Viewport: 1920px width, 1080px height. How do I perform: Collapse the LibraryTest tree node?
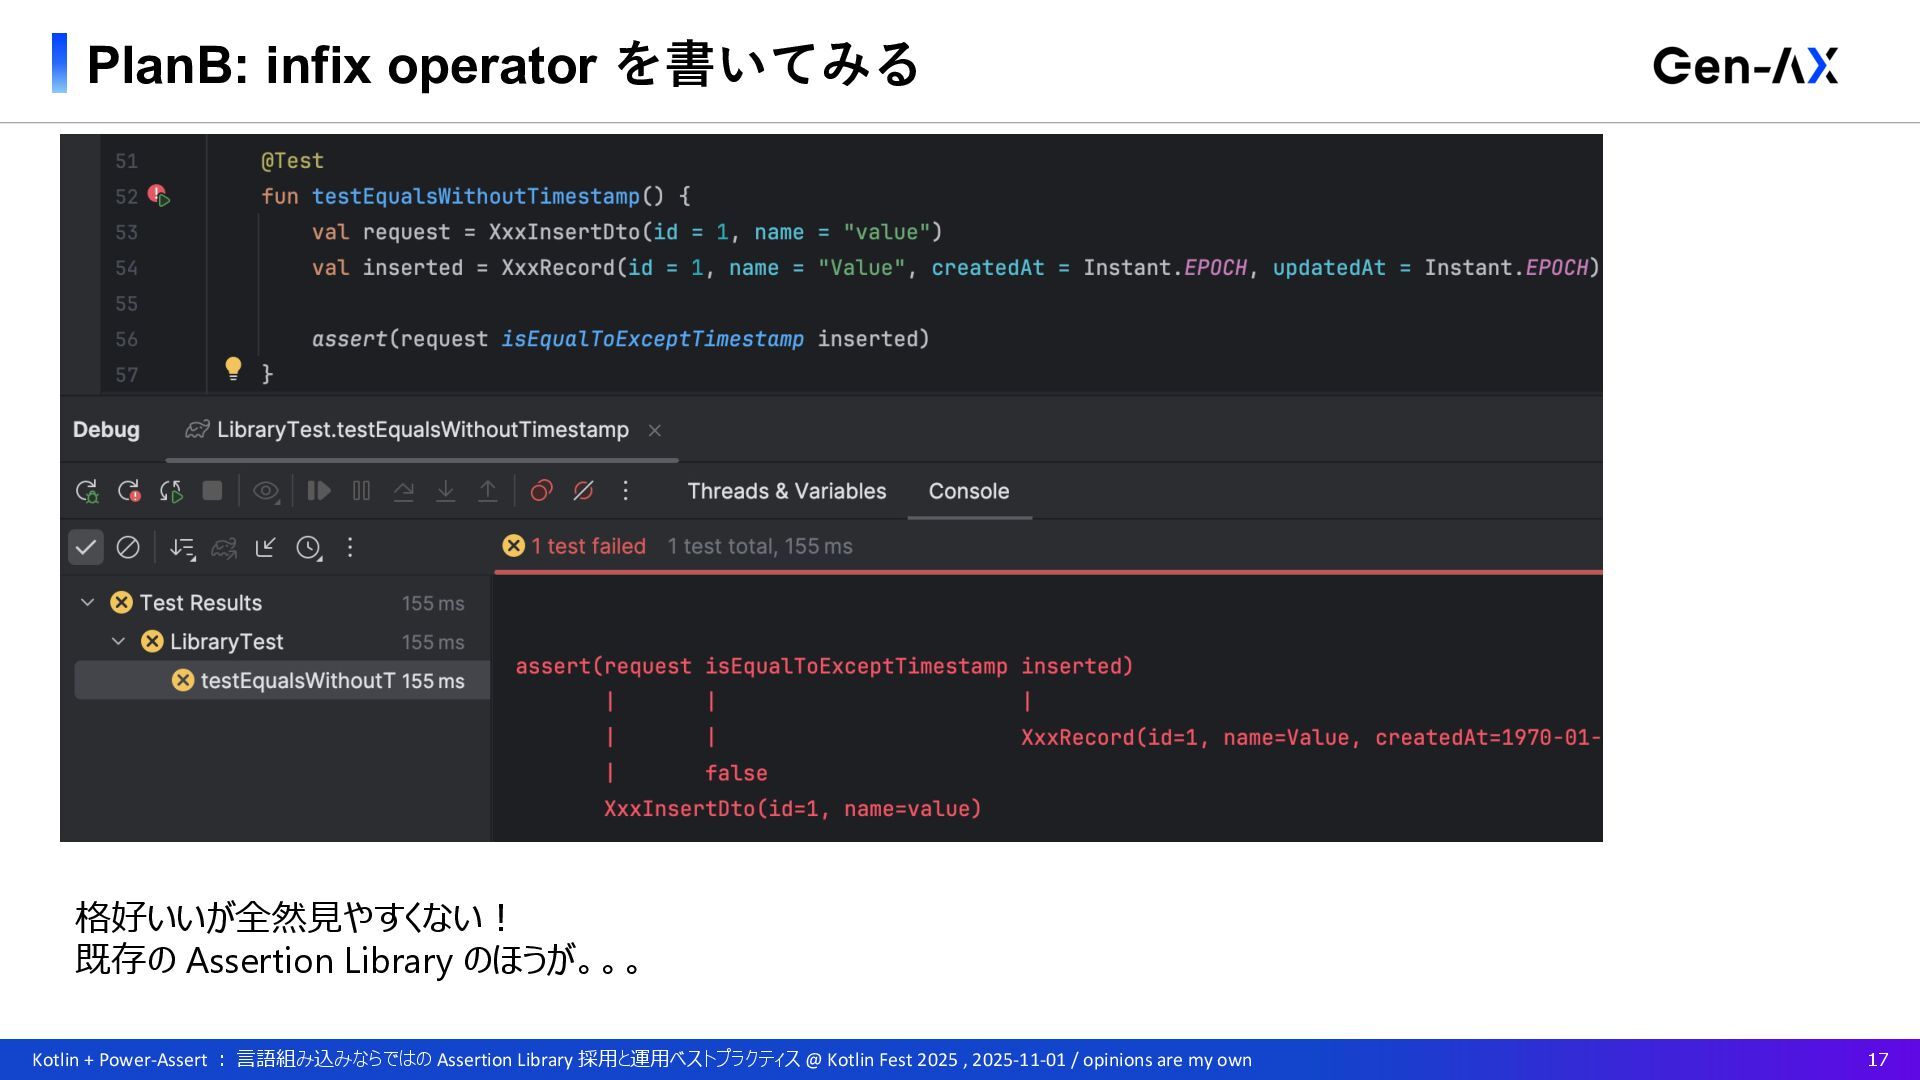(x=118, y=642)
